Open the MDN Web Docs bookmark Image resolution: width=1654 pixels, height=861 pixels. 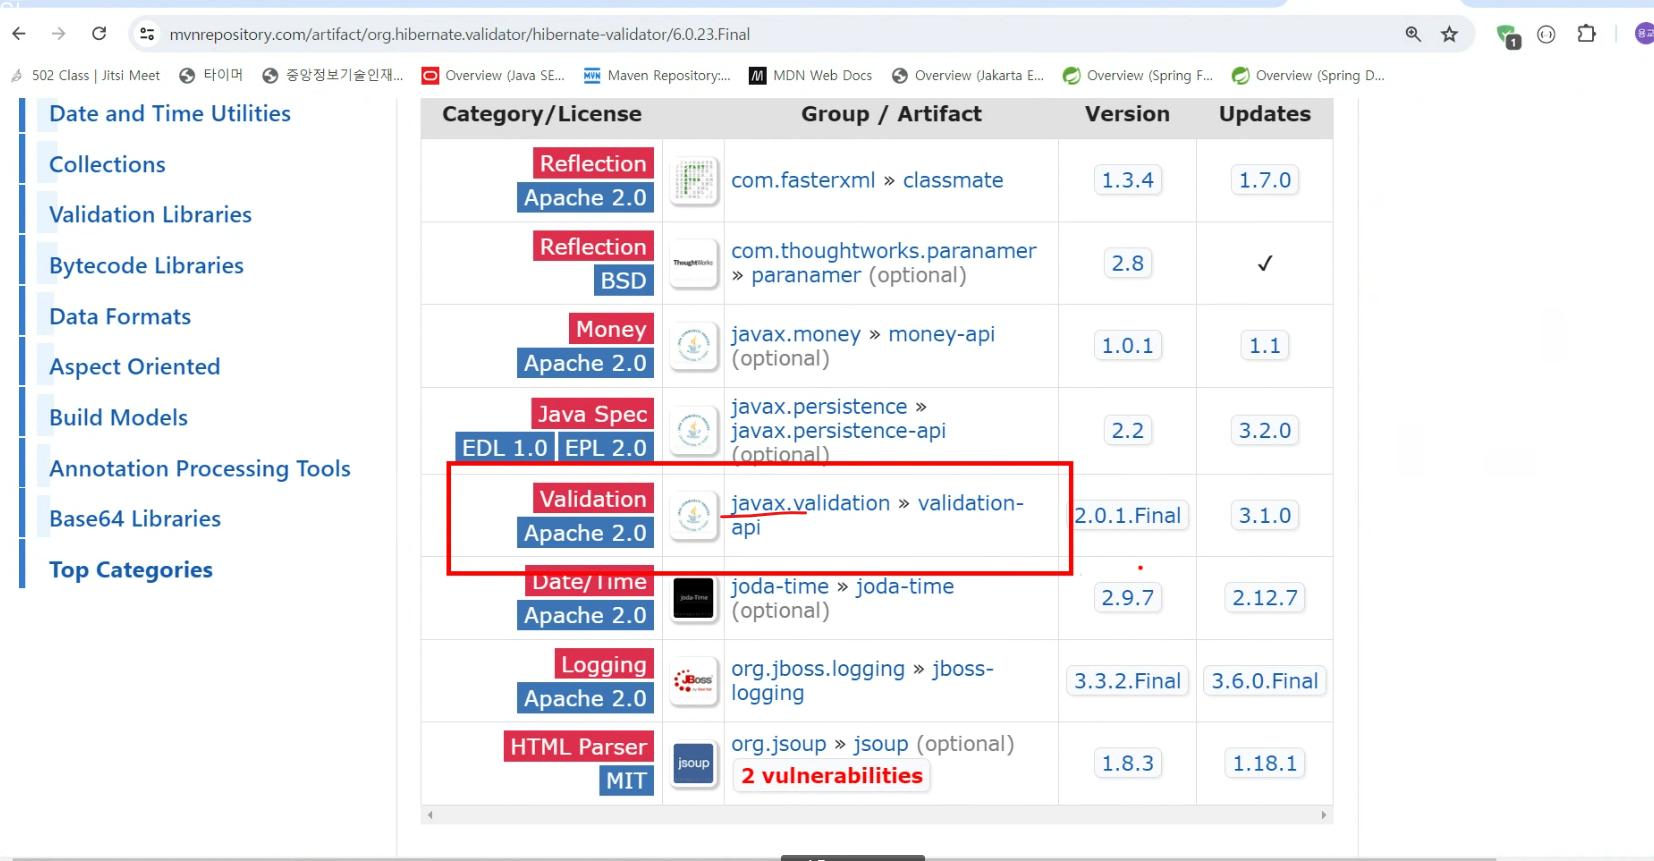tap(811, 75)
